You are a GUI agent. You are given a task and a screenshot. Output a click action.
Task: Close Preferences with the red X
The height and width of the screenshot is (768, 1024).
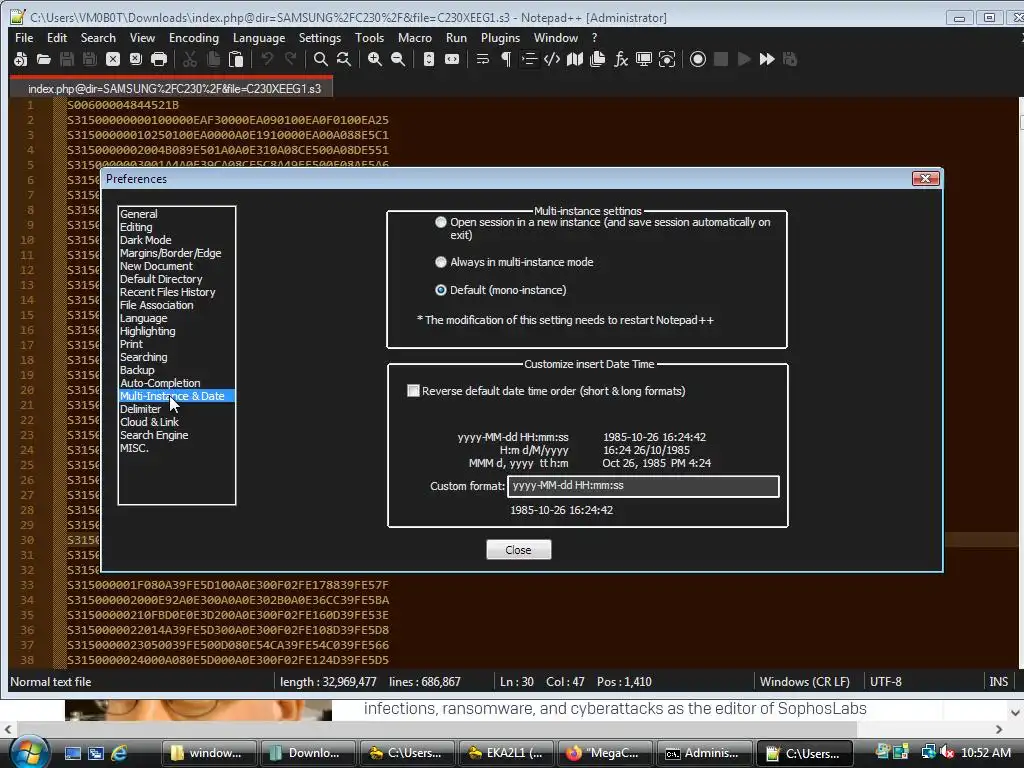925,179
